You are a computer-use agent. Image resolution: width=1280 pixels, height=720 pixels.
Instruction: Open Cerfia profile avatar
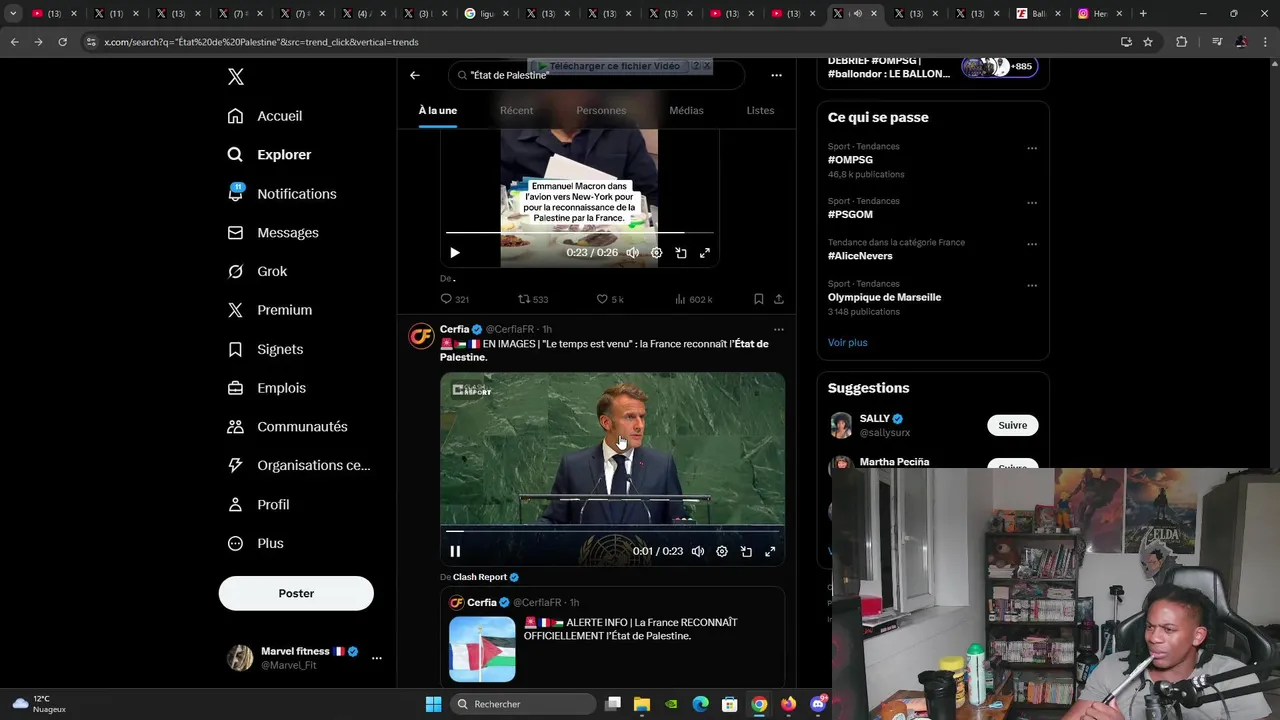[422, 336]
